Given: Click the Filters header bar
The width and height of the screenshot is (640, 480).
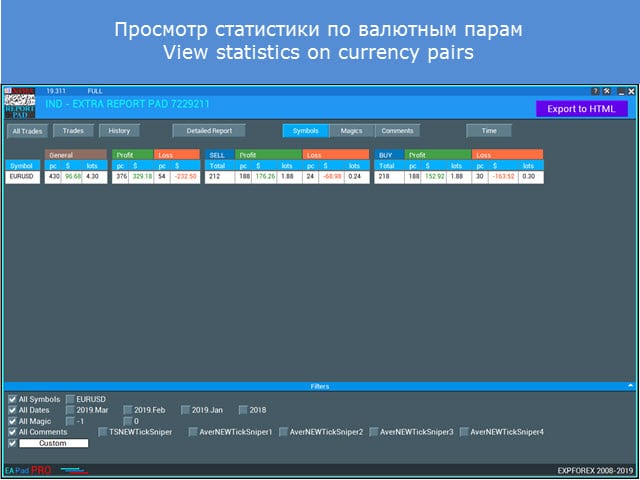Looking at the screenshot, I should (x=319, y=385).
